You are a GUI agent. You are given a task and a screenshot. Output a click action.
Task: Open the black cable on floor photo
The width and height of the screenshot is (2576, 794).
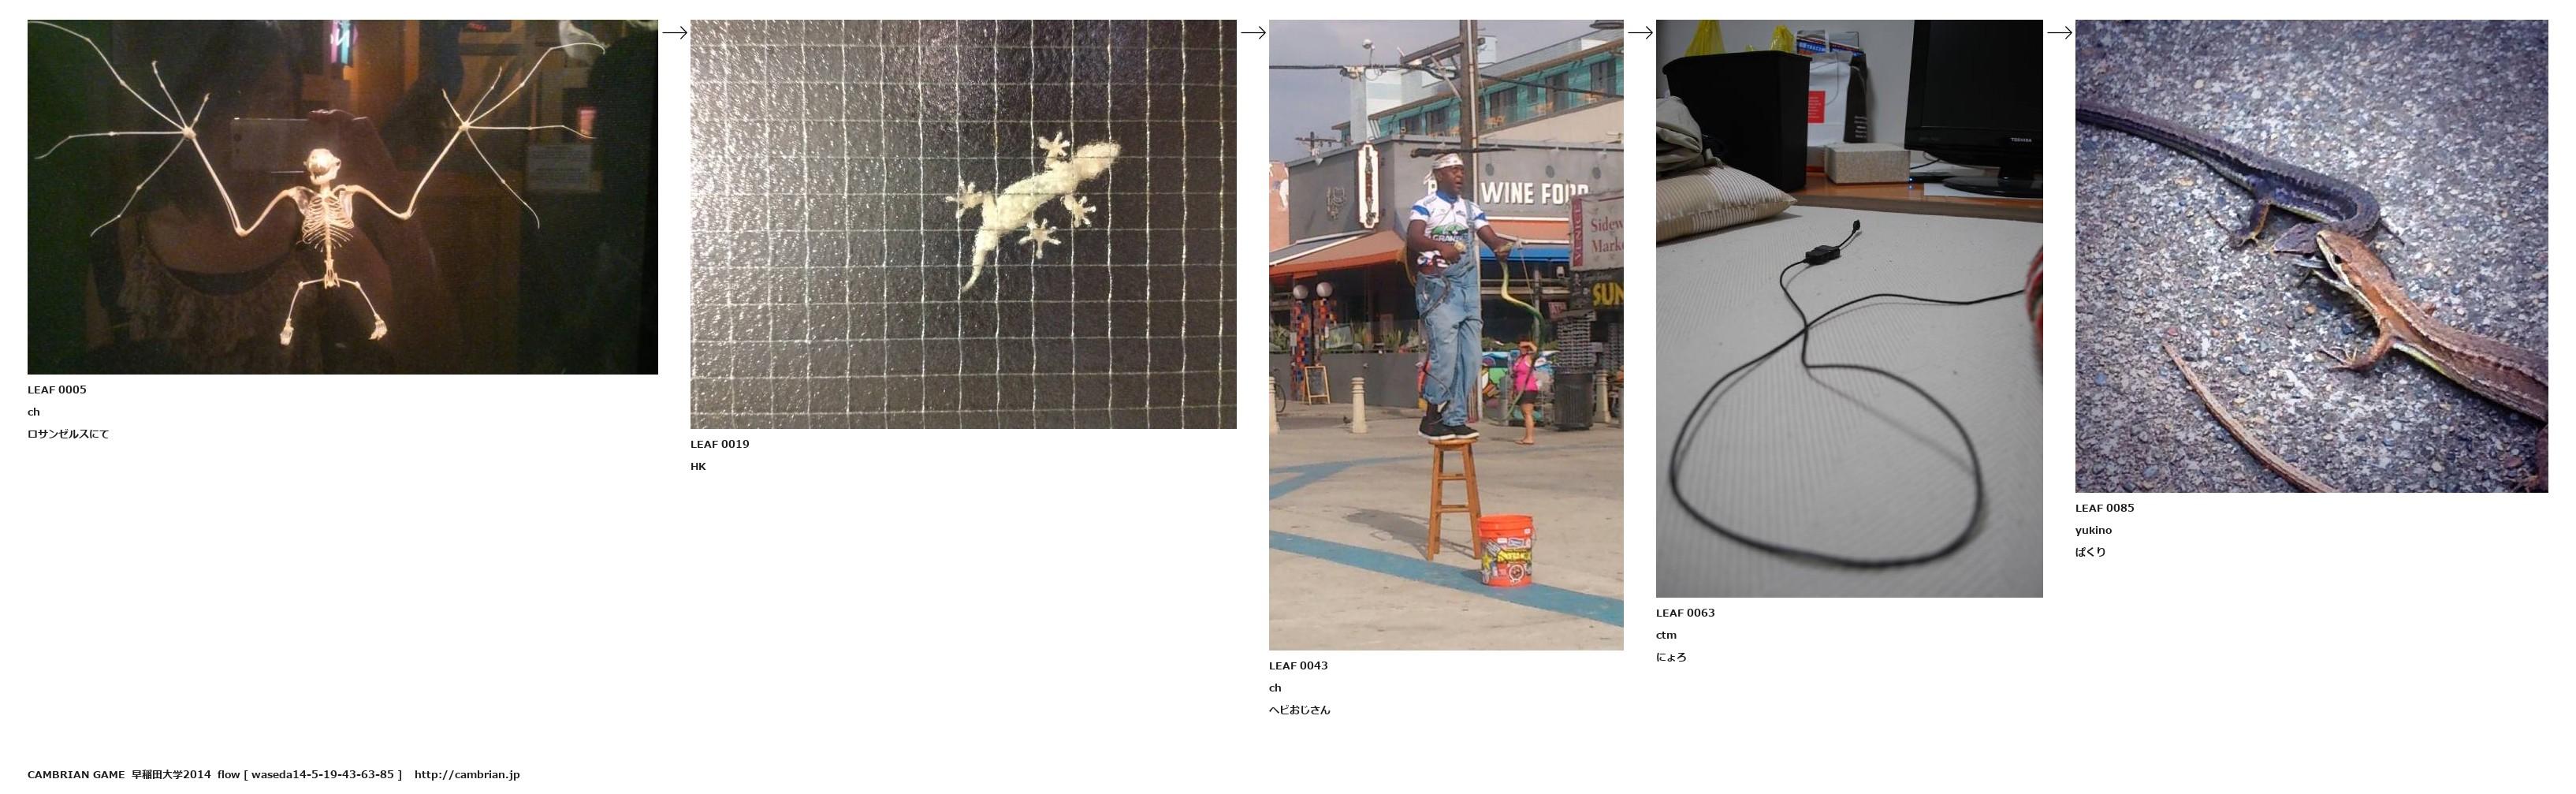click(x=1849, y=309)
